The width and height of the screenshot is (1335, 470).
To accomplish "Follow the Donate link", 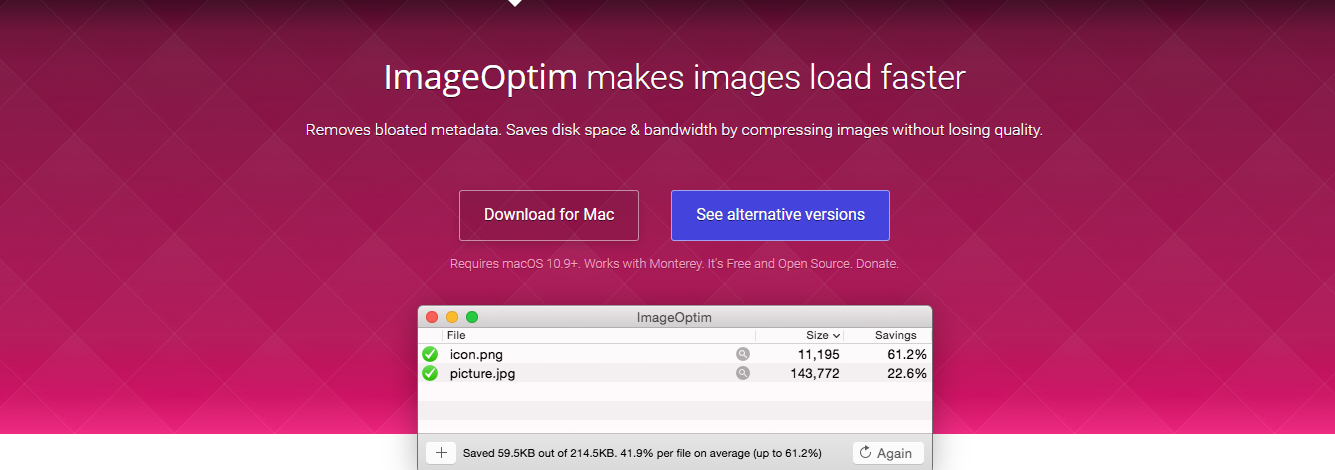I will pyautogui.click(x=875, y=264).
